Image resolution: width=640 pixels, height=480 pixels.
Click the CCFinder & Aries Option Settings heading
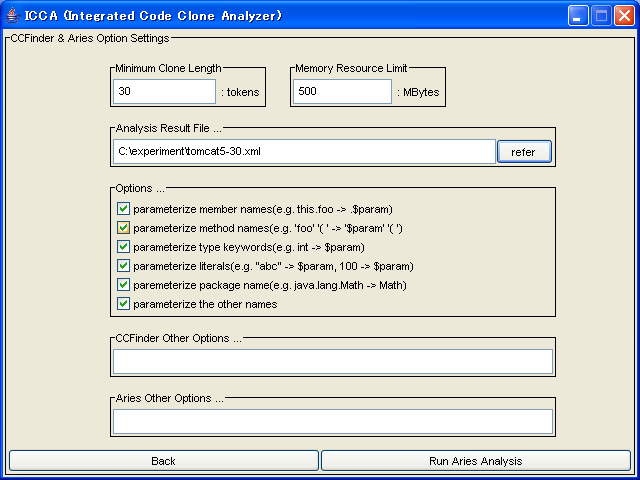click(x=90, y=38)
